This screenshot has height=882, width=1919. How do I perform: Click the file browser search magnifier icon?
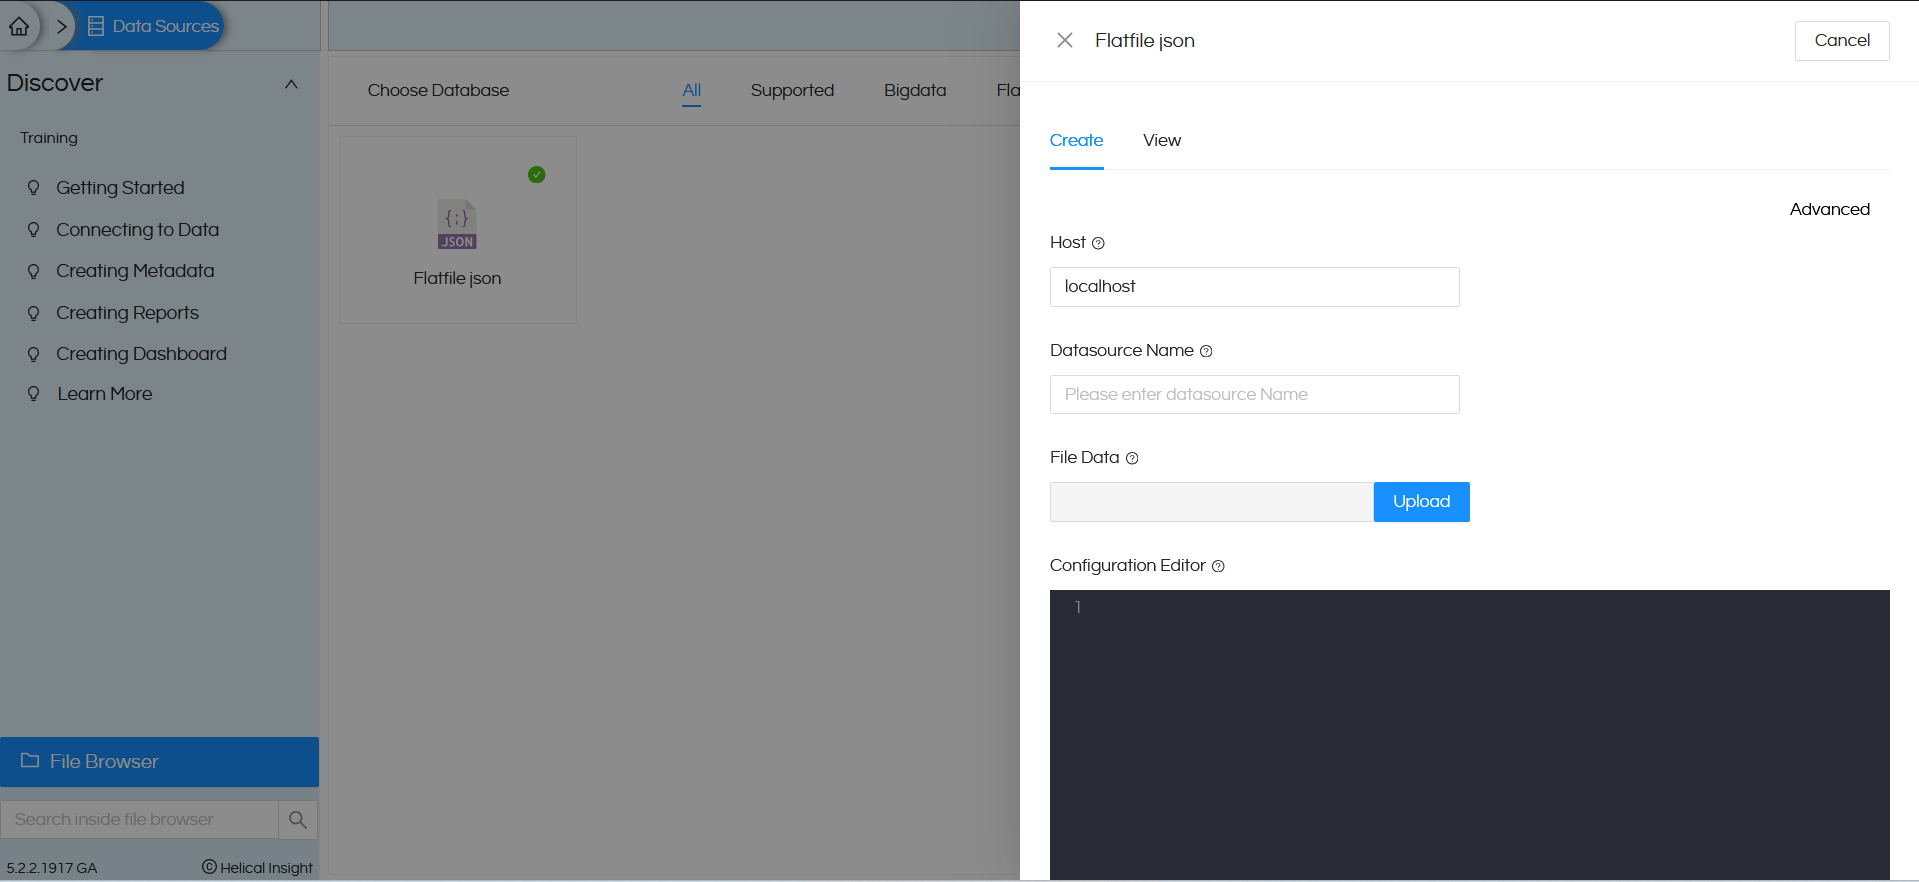click(297, 820)
